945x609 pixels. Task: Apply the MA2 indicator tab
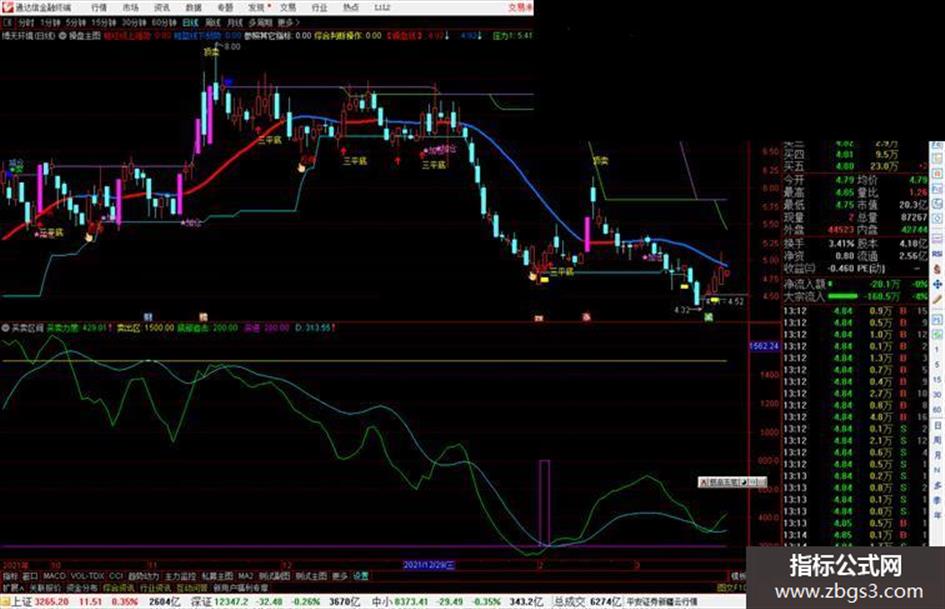coord(245,576)
